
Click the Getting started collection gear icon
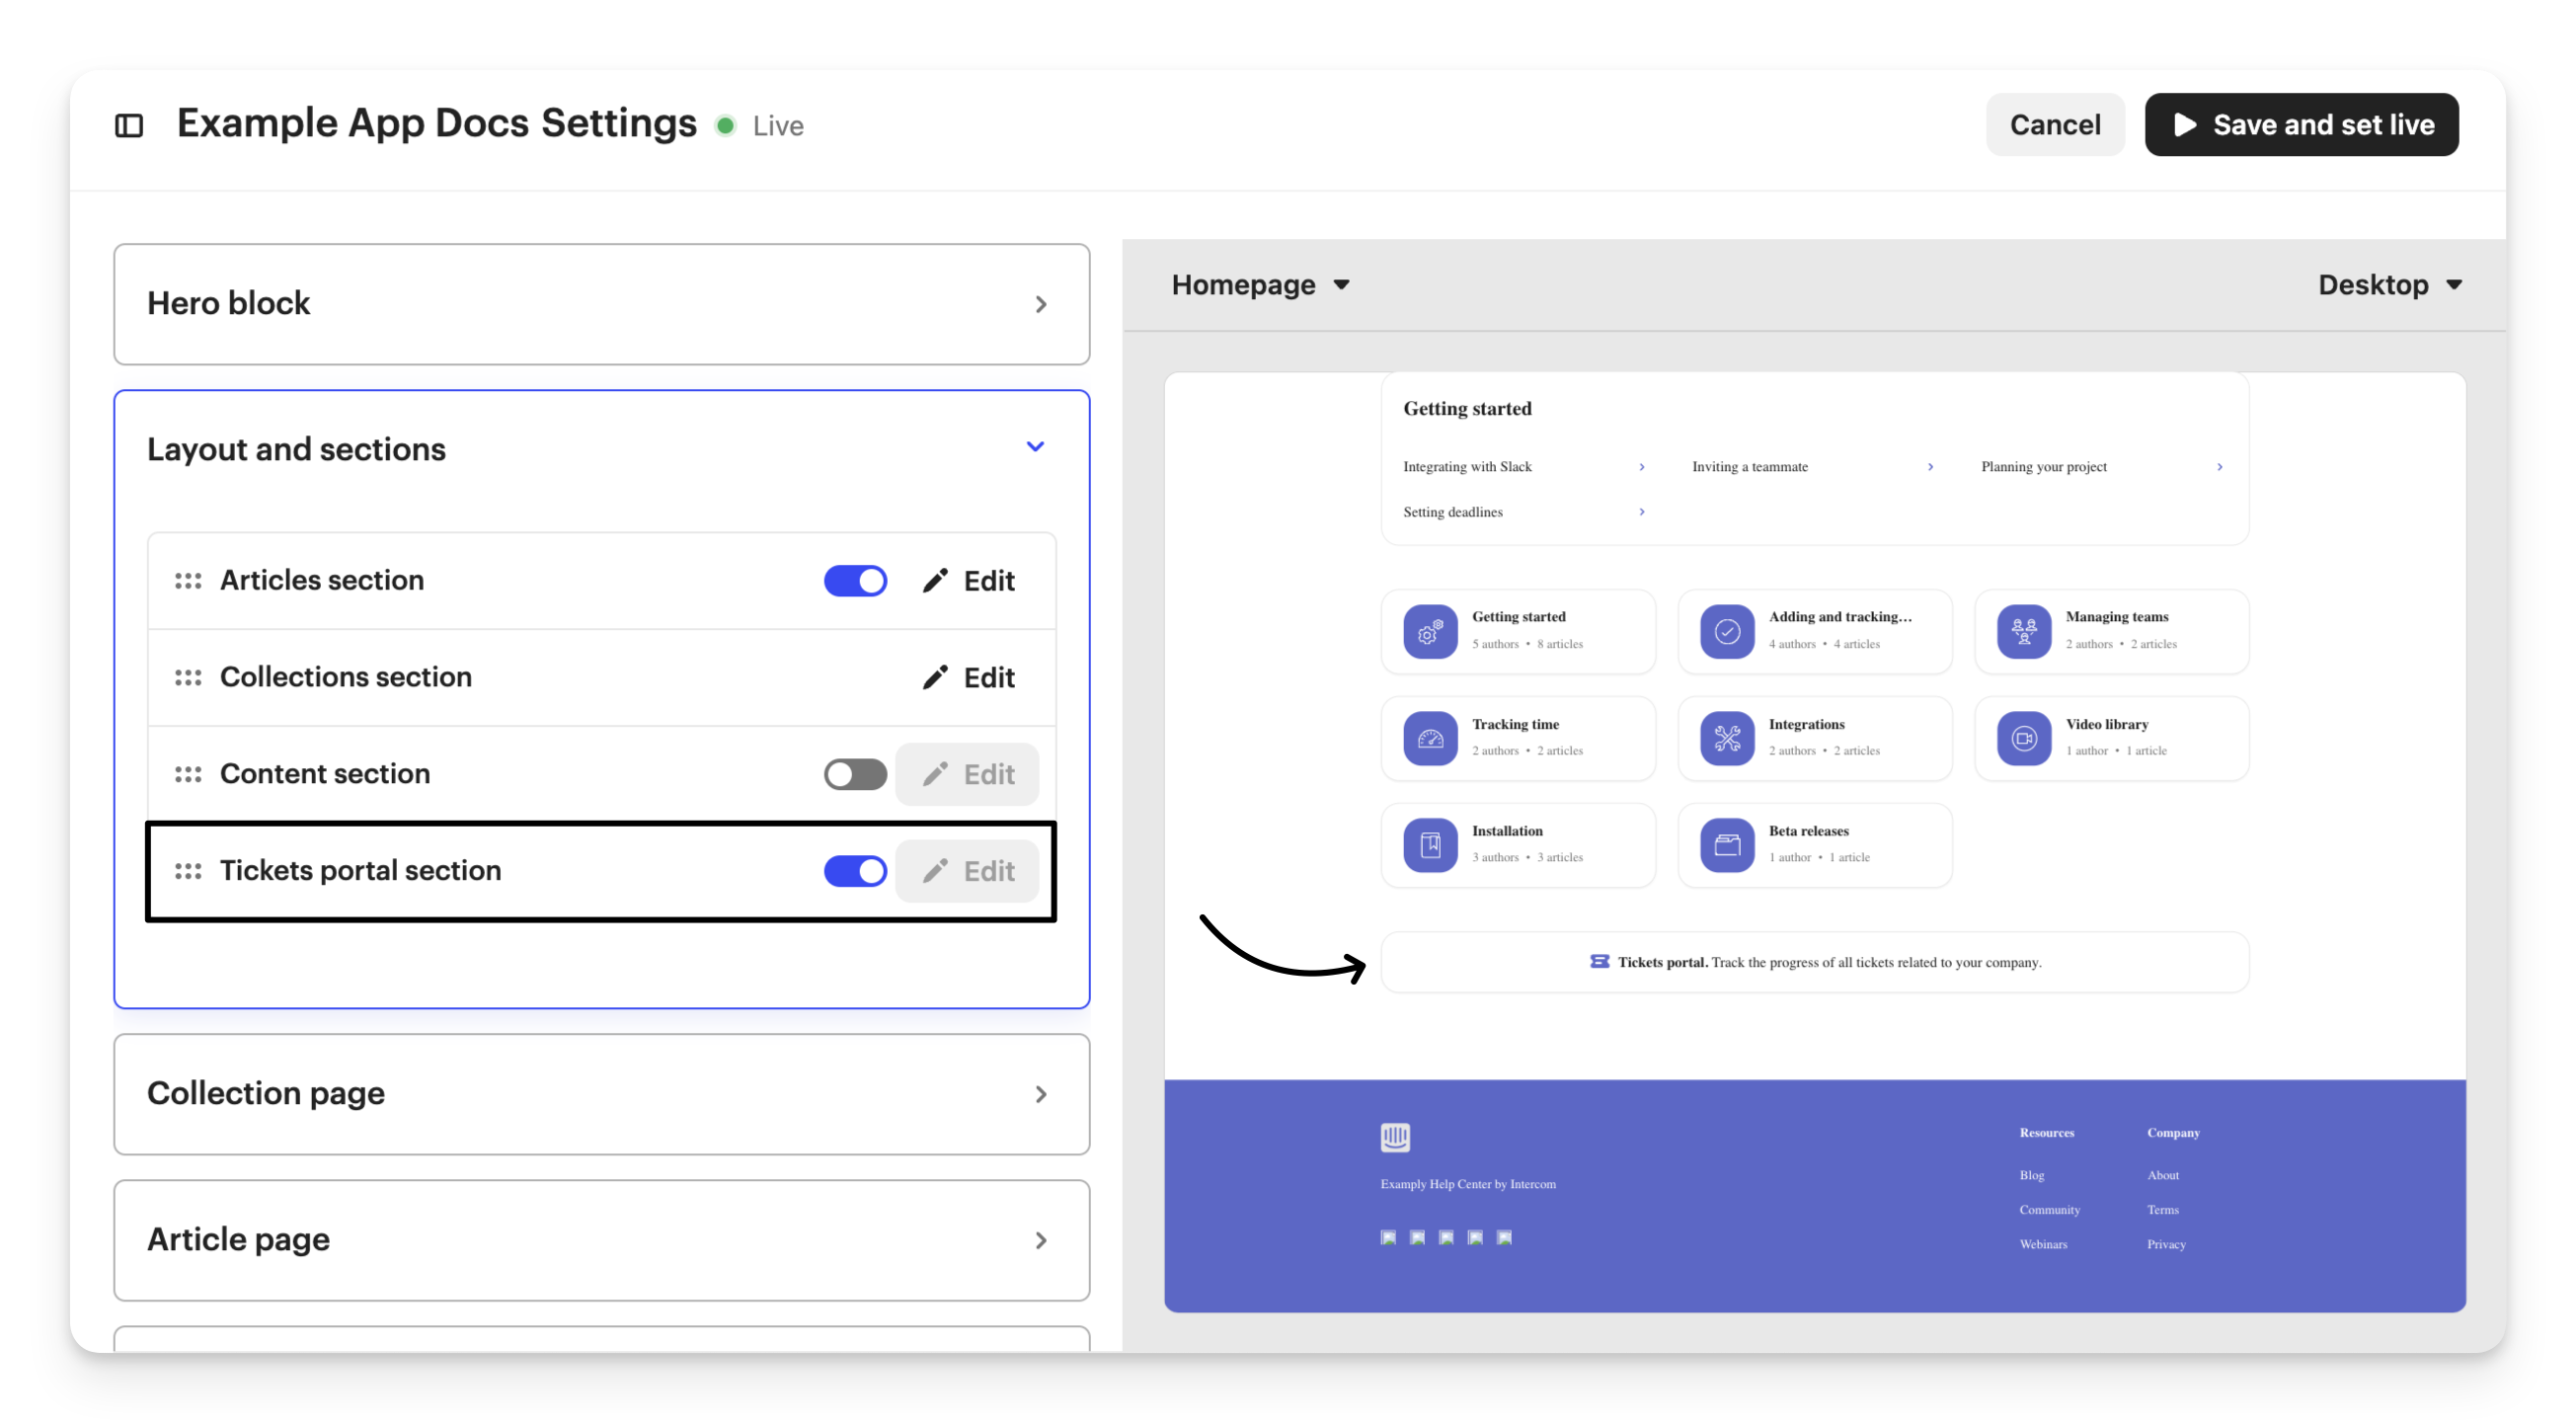click(1430, 632)
